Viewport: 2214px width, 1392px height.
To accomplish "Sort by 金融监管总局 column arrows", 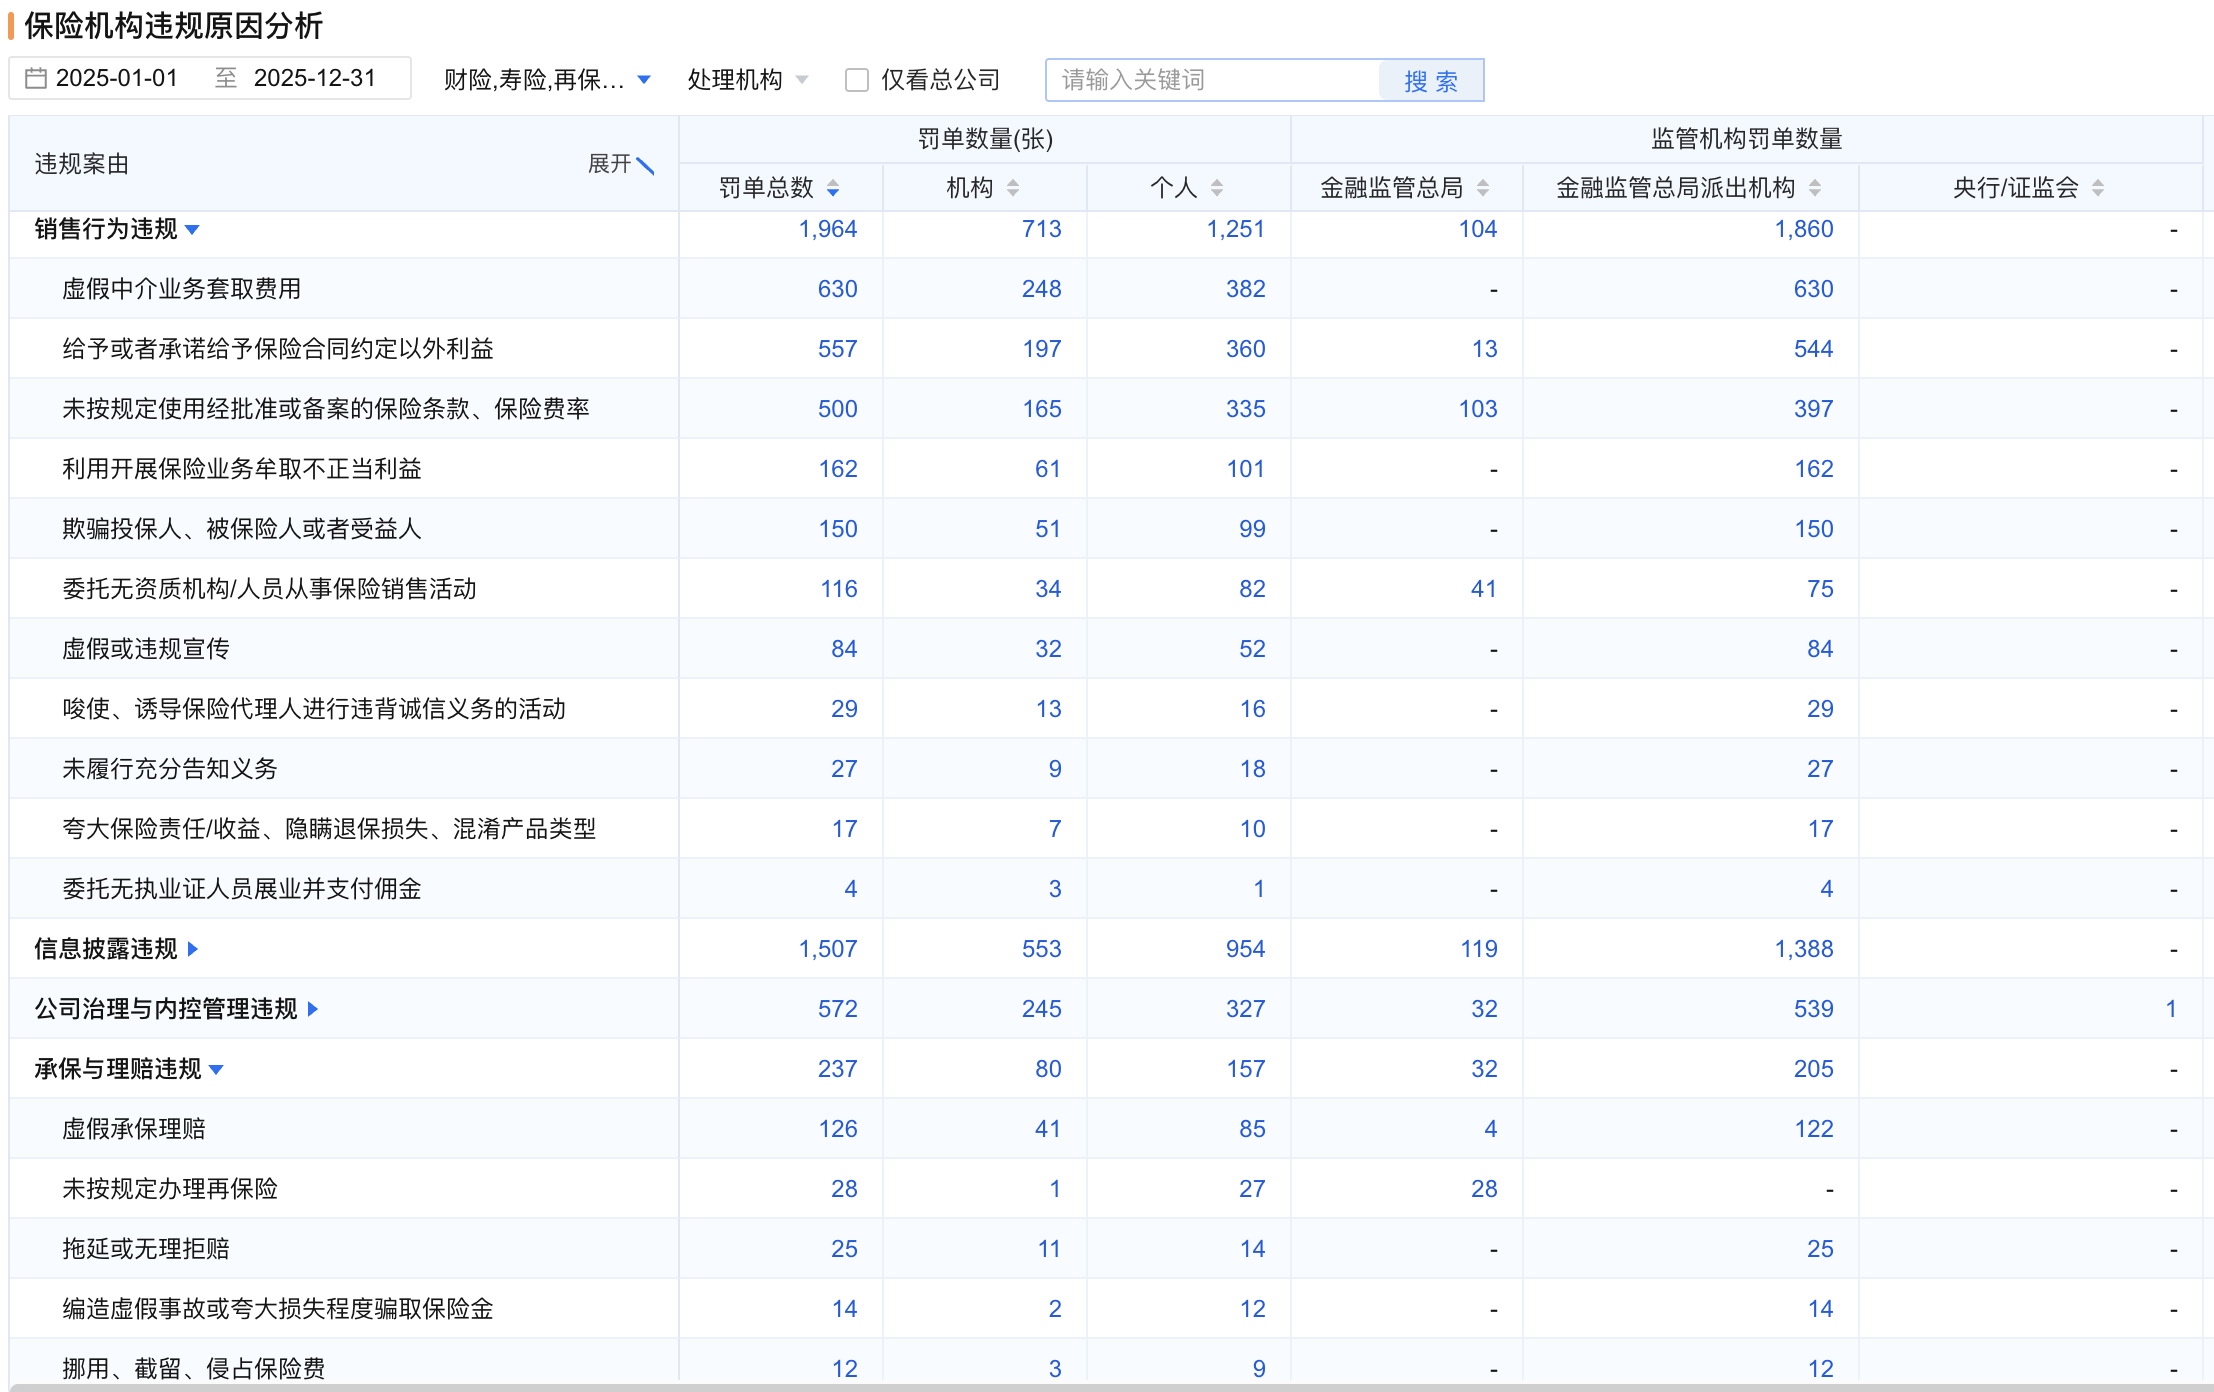I will [1483, 188].
